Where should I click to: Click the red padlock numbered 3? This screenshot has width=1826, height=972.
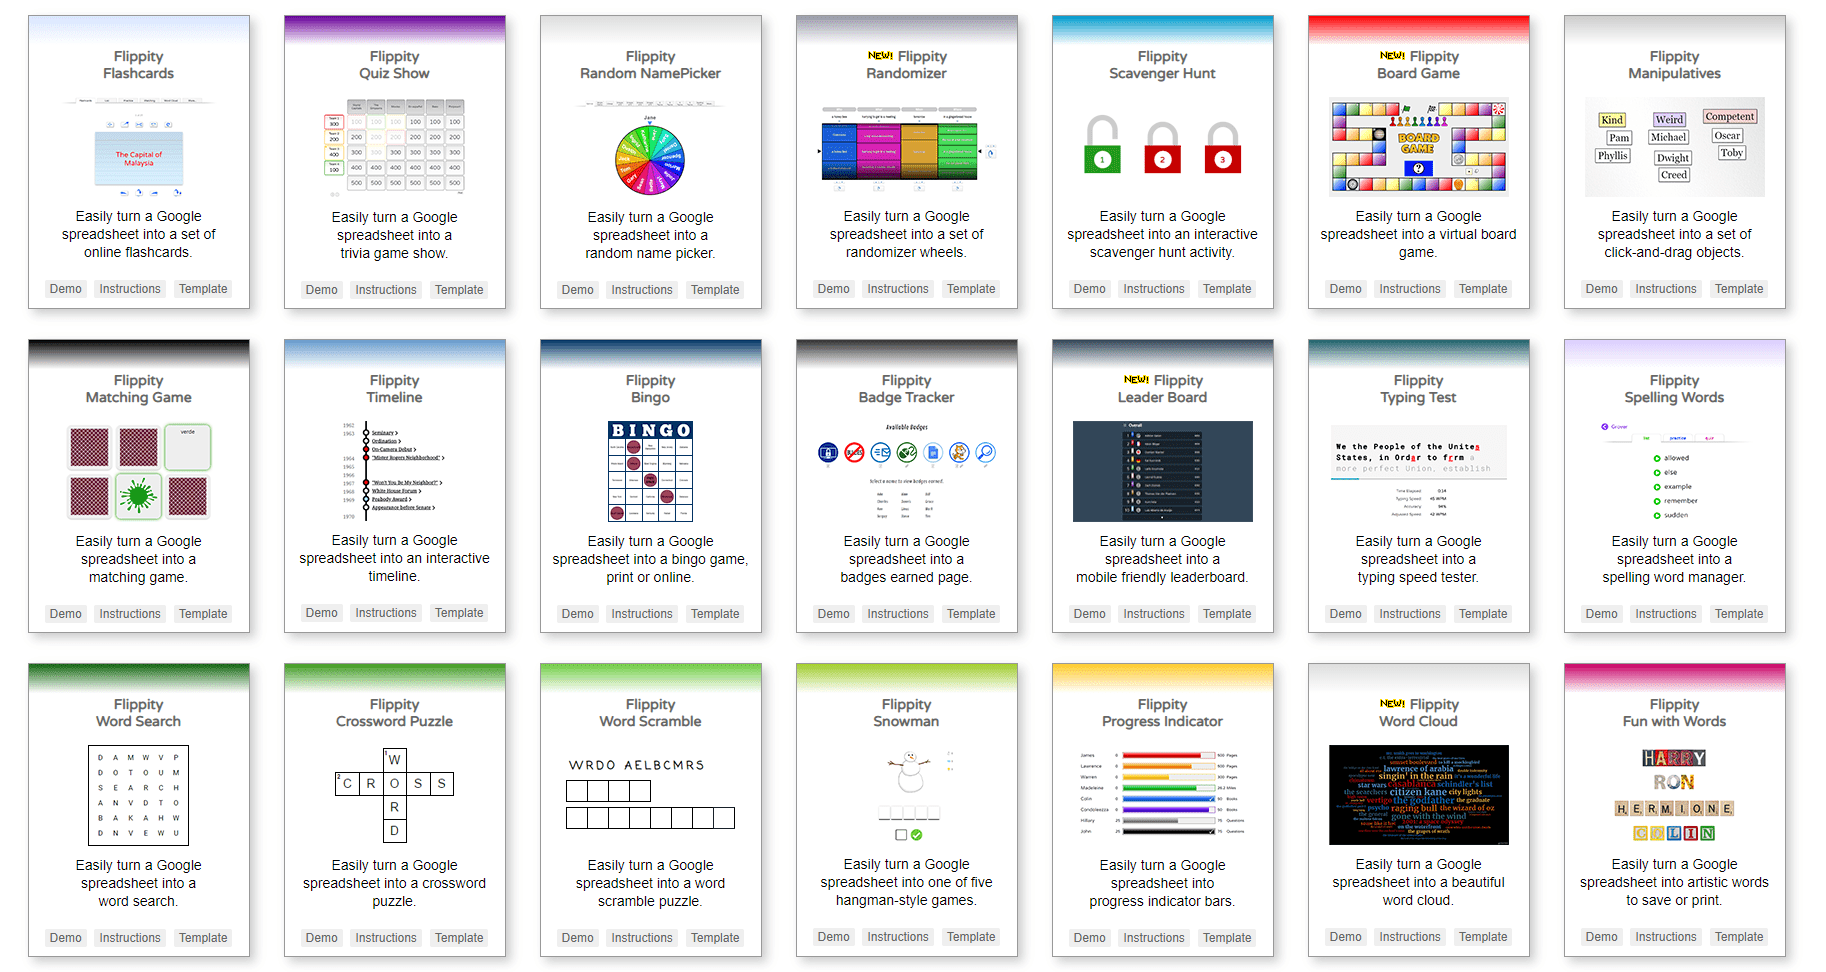pyautogui.click(x=1222, y=149)
